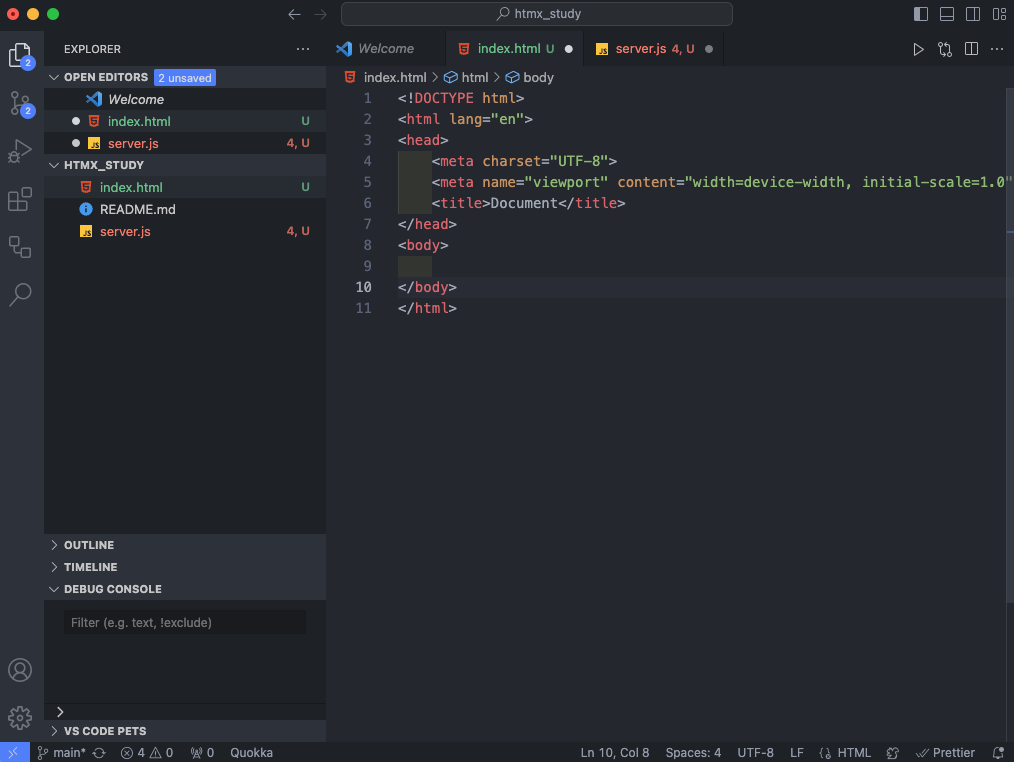
Task: Open server.js in HTMX_STUDY folder
Action: pyautogui.click(x=185, y=232)
